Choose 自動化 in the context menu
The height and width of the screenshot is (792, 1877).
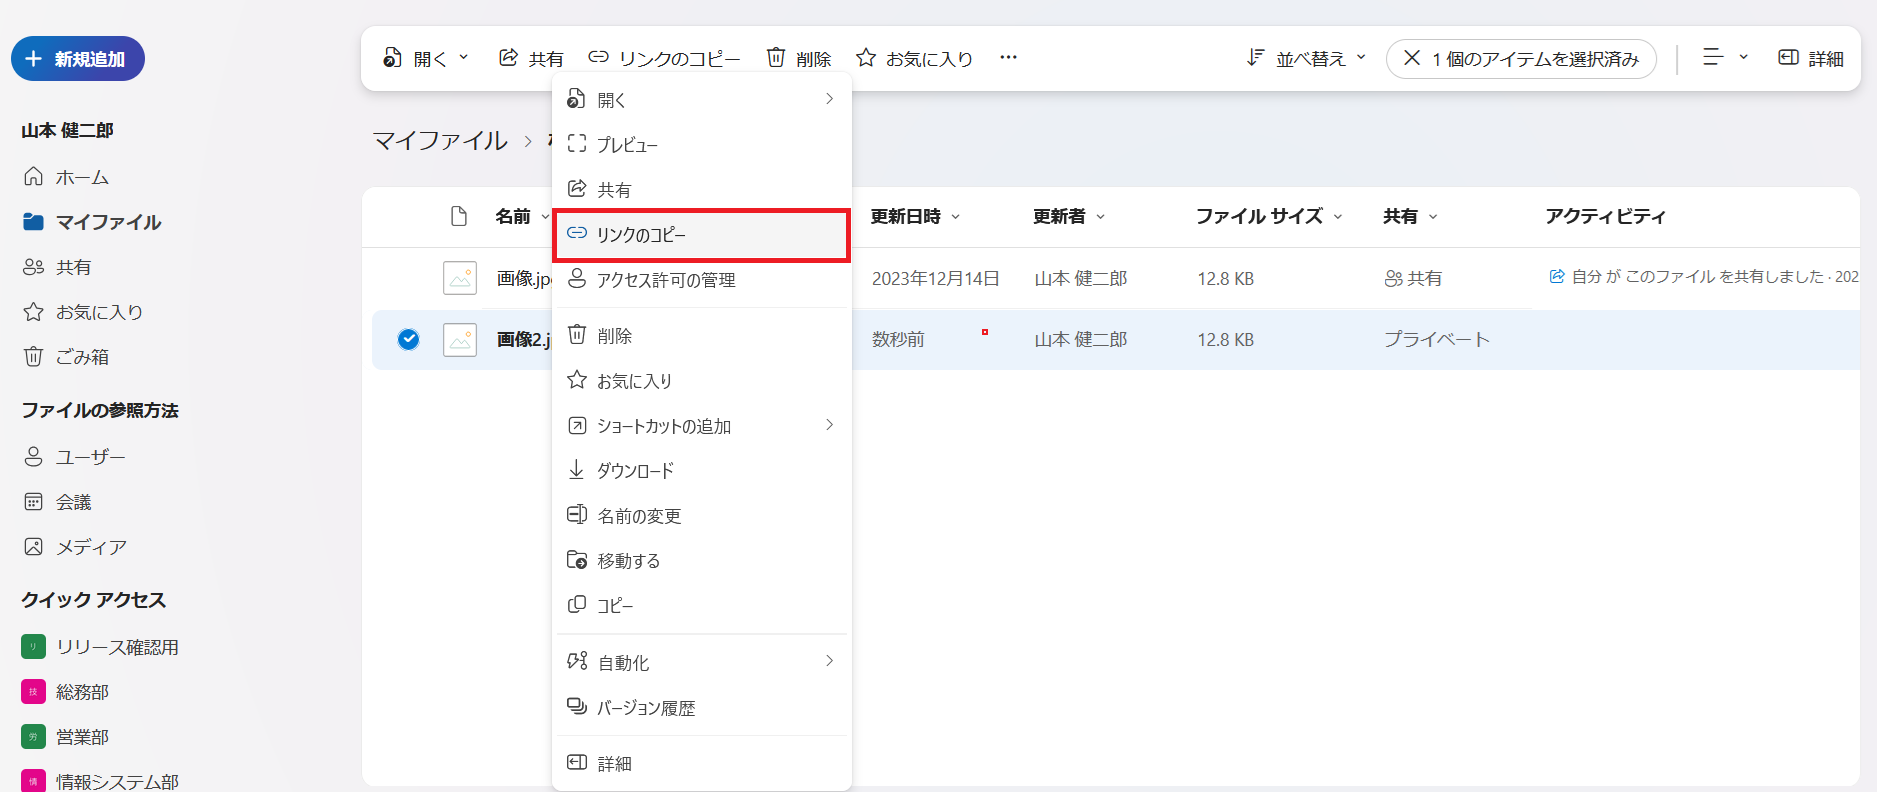pyautogui.click(x=701, y=662)
